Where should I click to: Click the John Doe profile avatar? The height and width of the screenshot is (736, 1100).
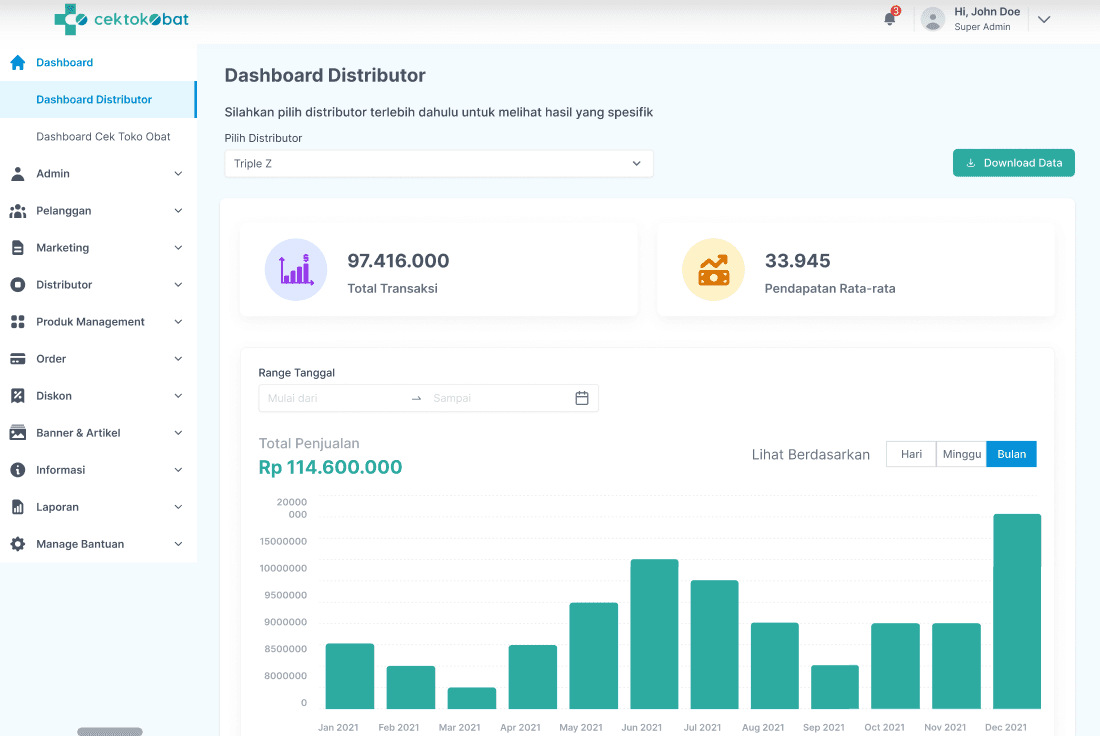[932, 19]
